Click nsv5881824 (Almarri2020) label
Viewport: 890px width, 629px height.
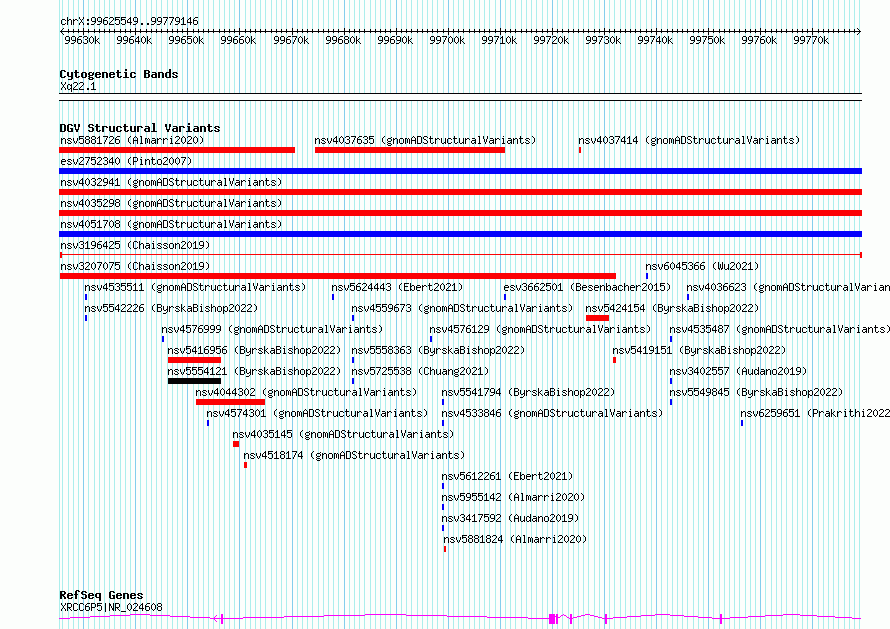(515, 539)
